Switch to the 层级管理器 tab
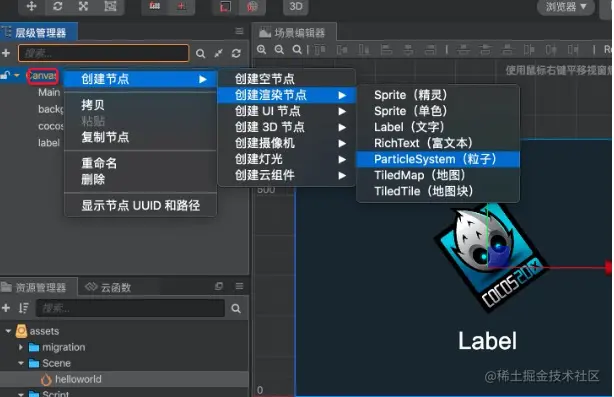The image size is (614, 397). [38, 32]
